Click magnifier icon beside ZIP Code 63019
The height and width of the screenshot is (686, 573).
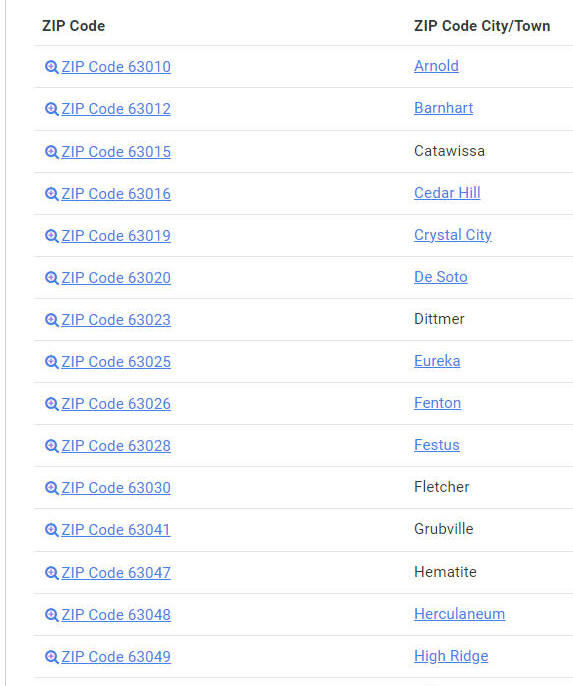tap(52, 236)
